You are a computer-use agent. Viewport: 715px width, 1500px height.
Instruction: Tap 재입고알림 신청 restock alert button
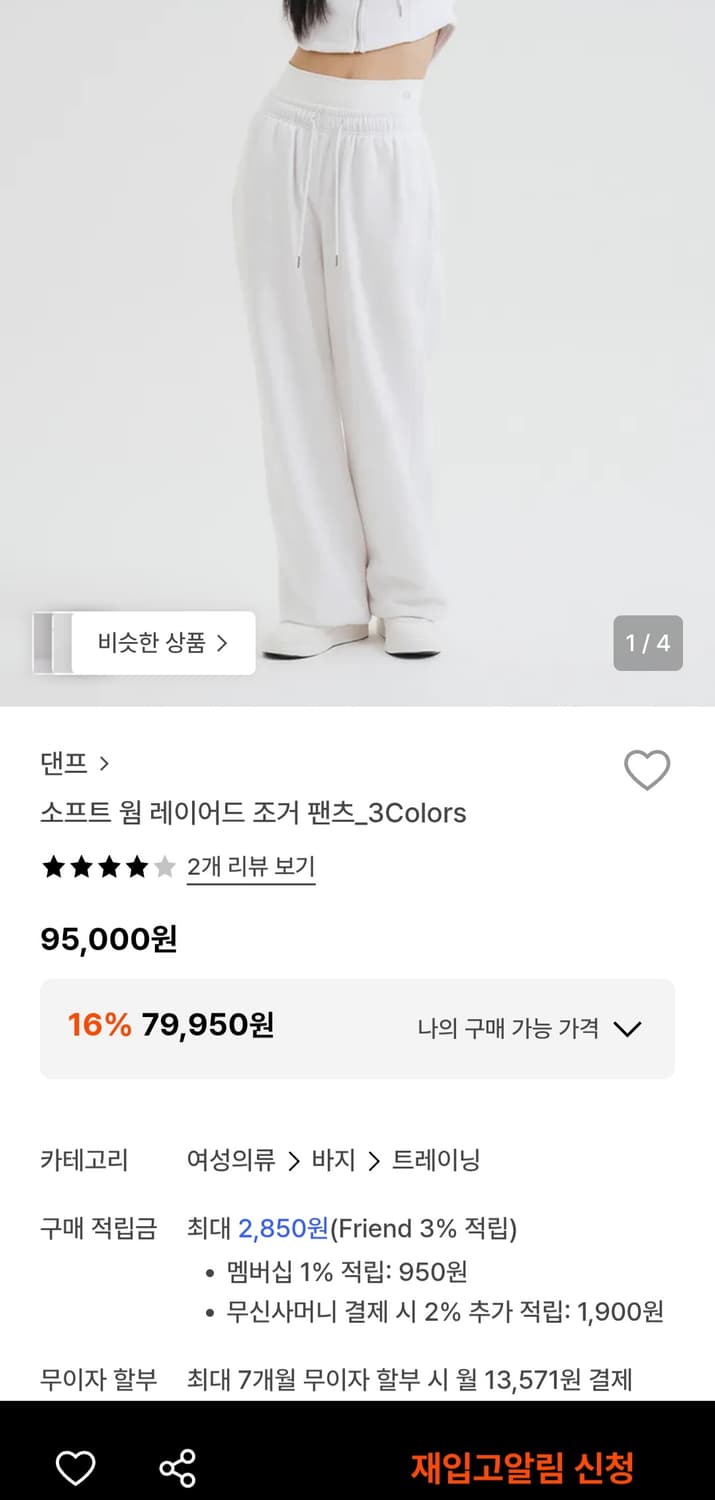pyautogui.click(x=523, y=1467)
